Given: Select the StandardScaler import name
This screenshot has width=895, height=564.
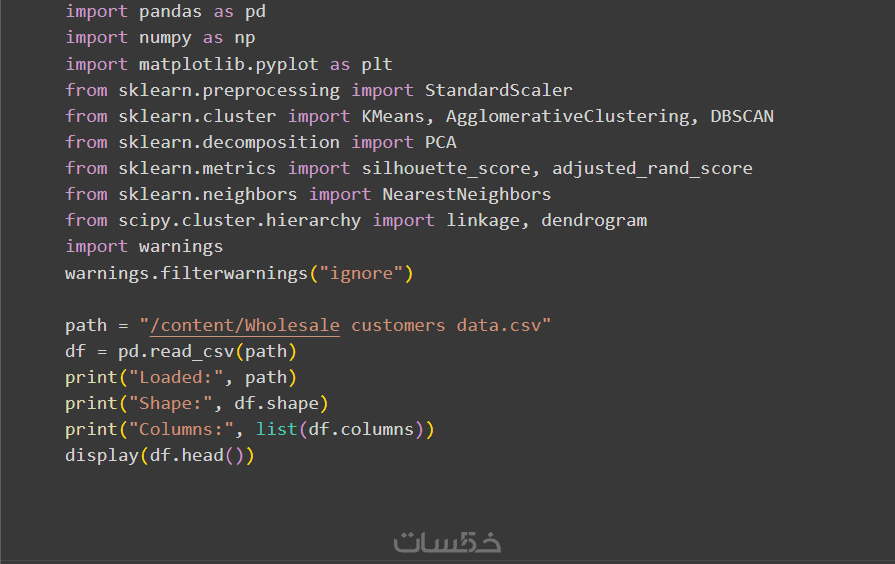Looking at the screenshot, I should pos(498,90).
